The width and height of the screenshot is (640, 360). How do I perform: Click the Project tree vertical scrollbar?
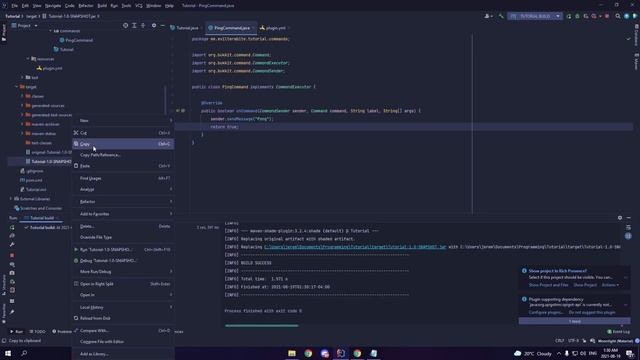(165, 100)
